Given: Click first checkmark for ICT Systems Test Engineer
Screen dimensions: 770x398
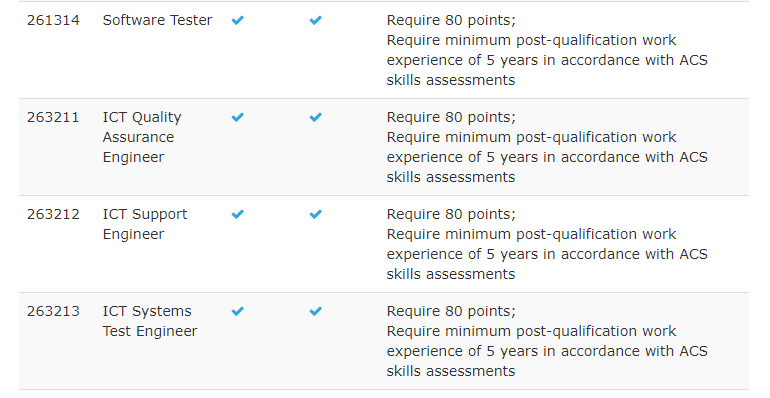Looking at the screenshot, I should coord(238,311).
